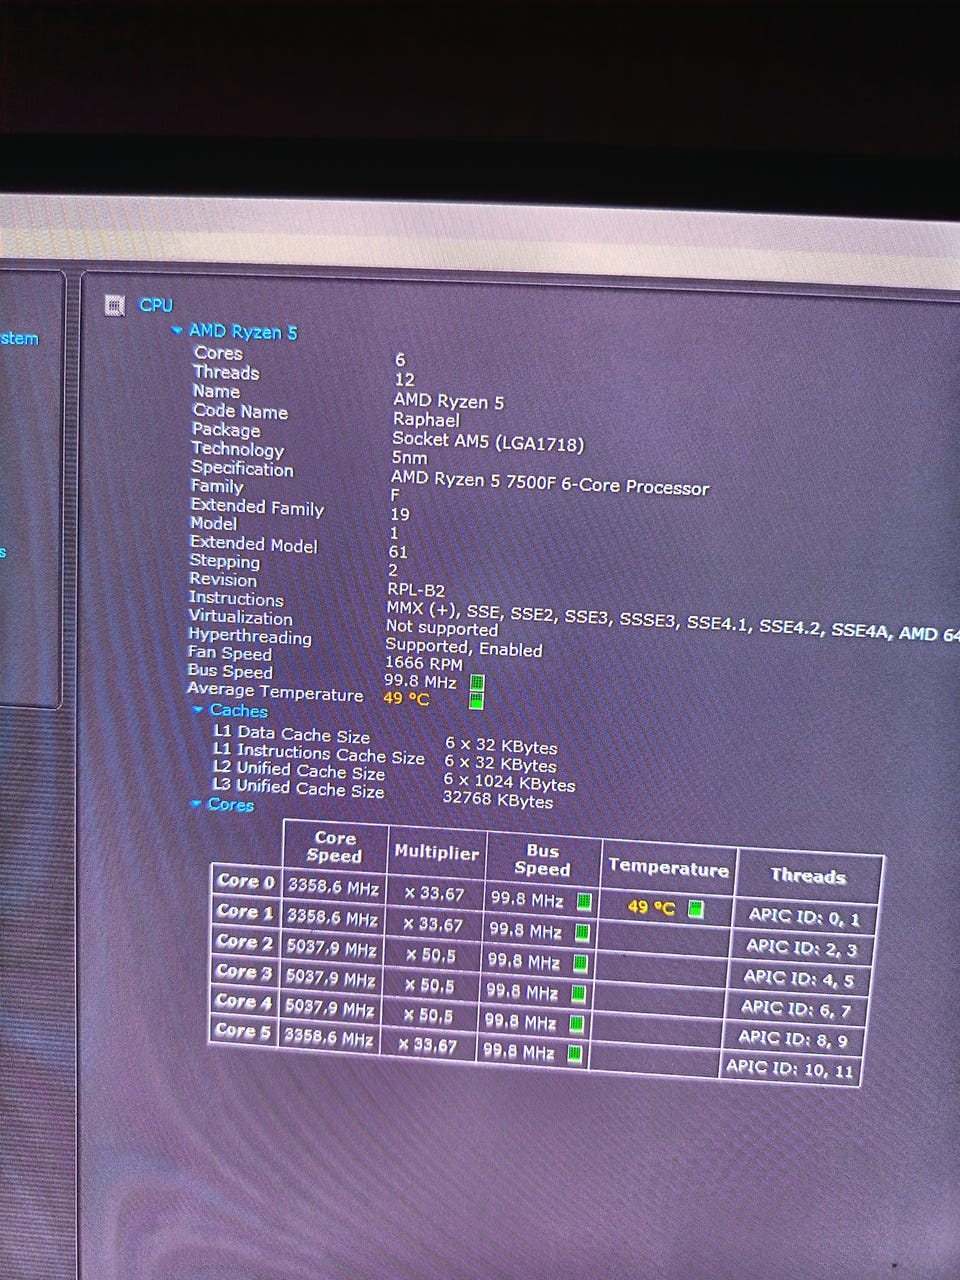Click the Stepping property label
The height and width of the screenshot is (1280, 960).
tap(224, 561)
